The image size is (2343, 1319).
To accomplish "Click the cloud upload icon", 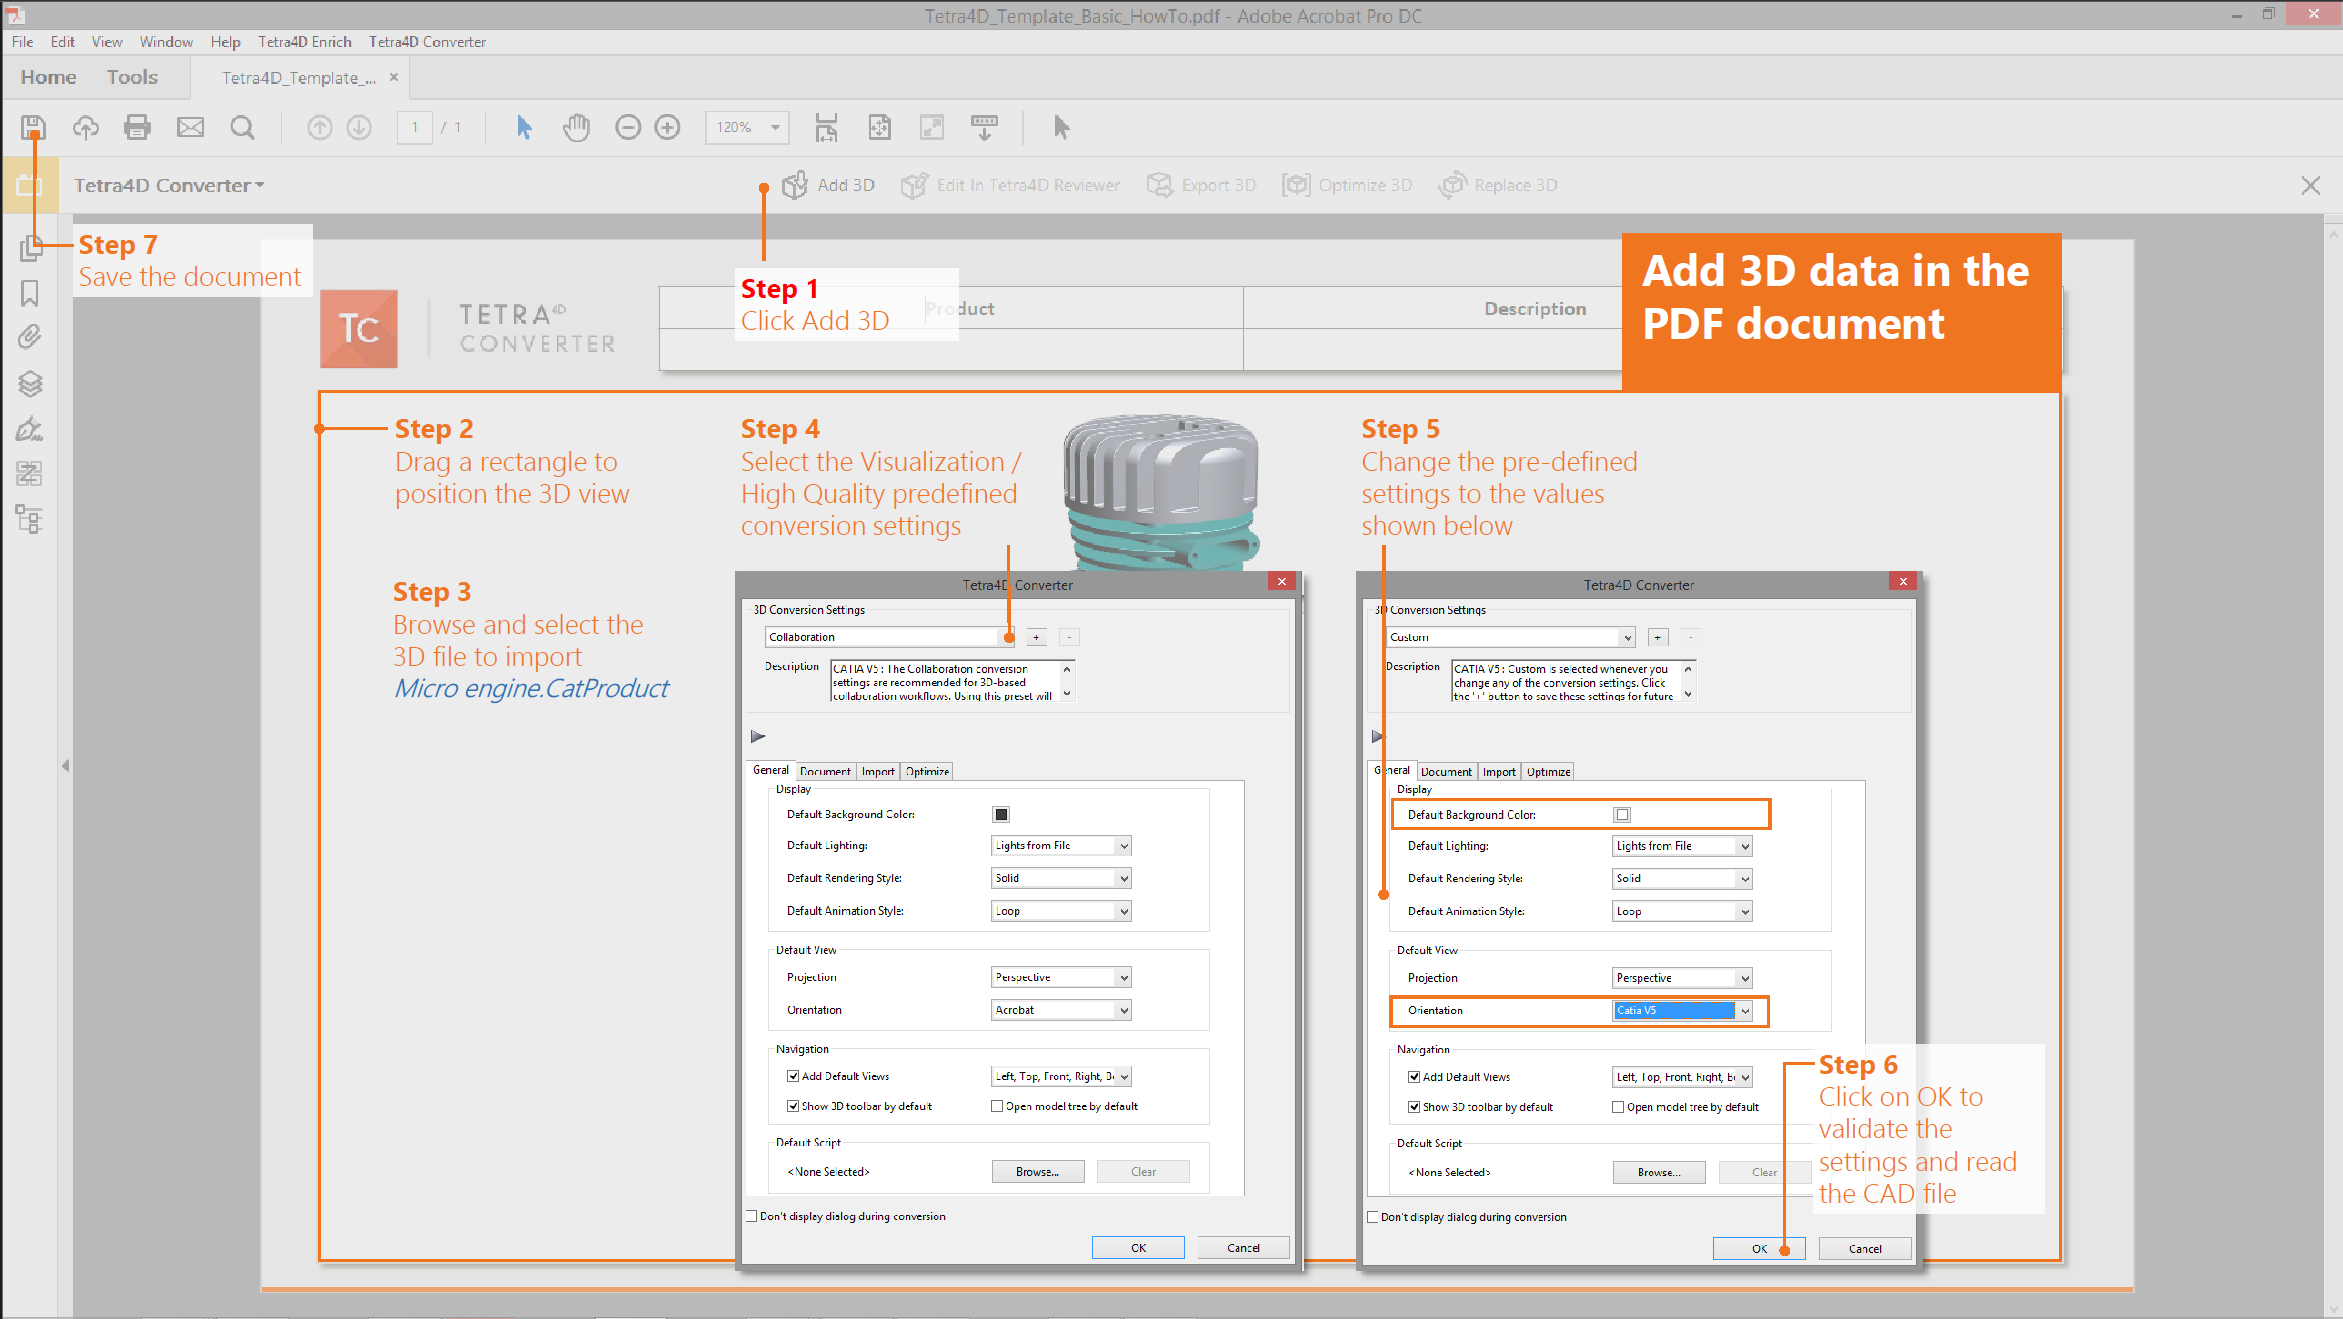I will tap(86, 127).
